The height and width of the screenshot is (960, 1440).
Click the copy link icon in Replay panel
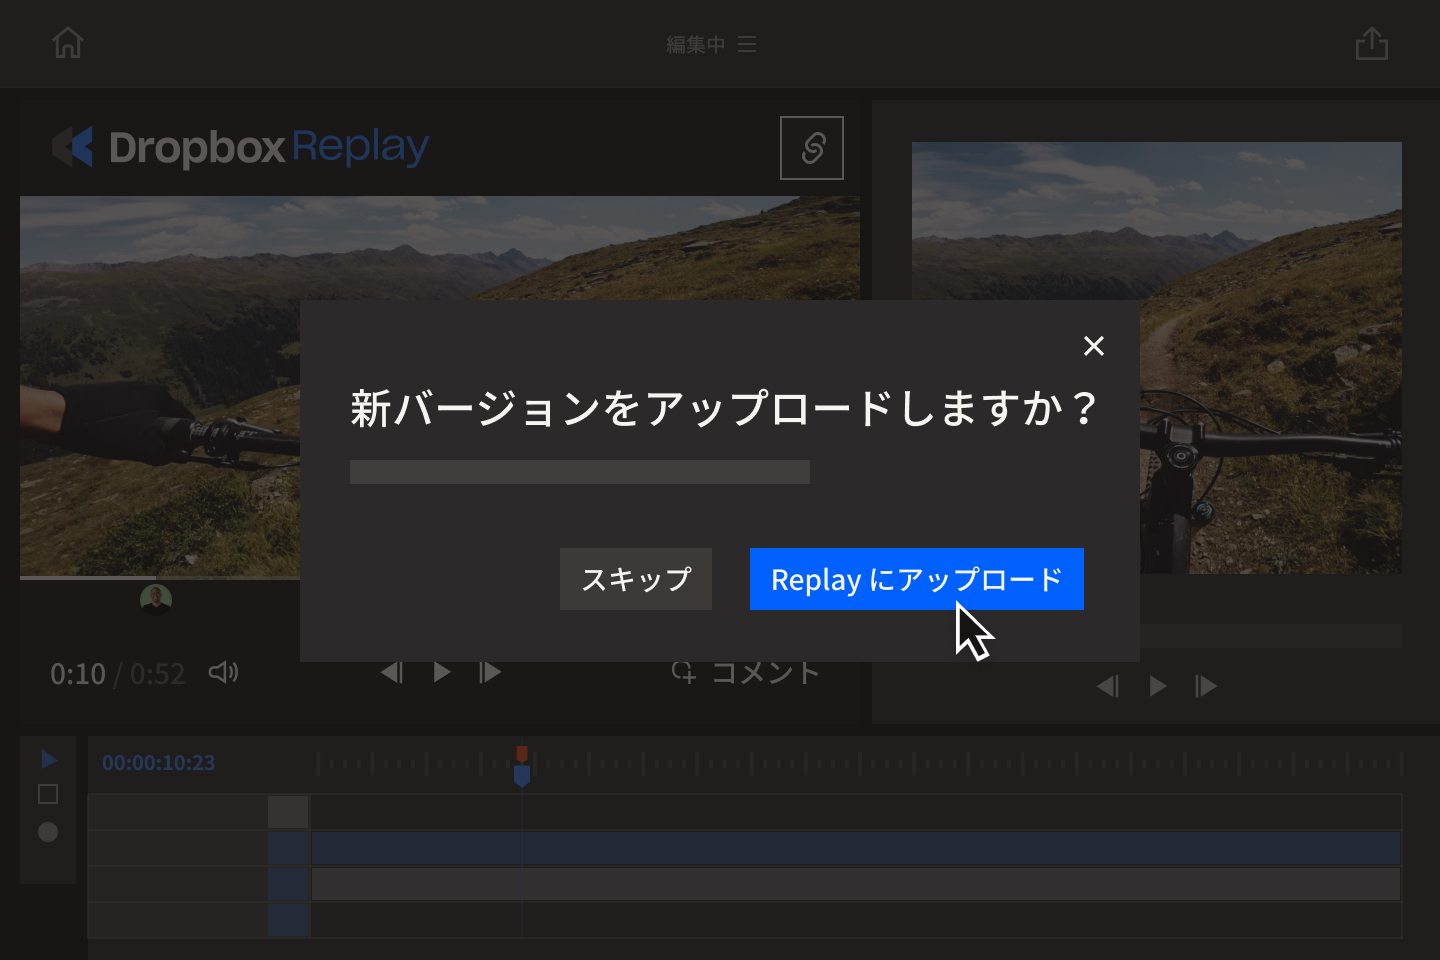(812, 148)
